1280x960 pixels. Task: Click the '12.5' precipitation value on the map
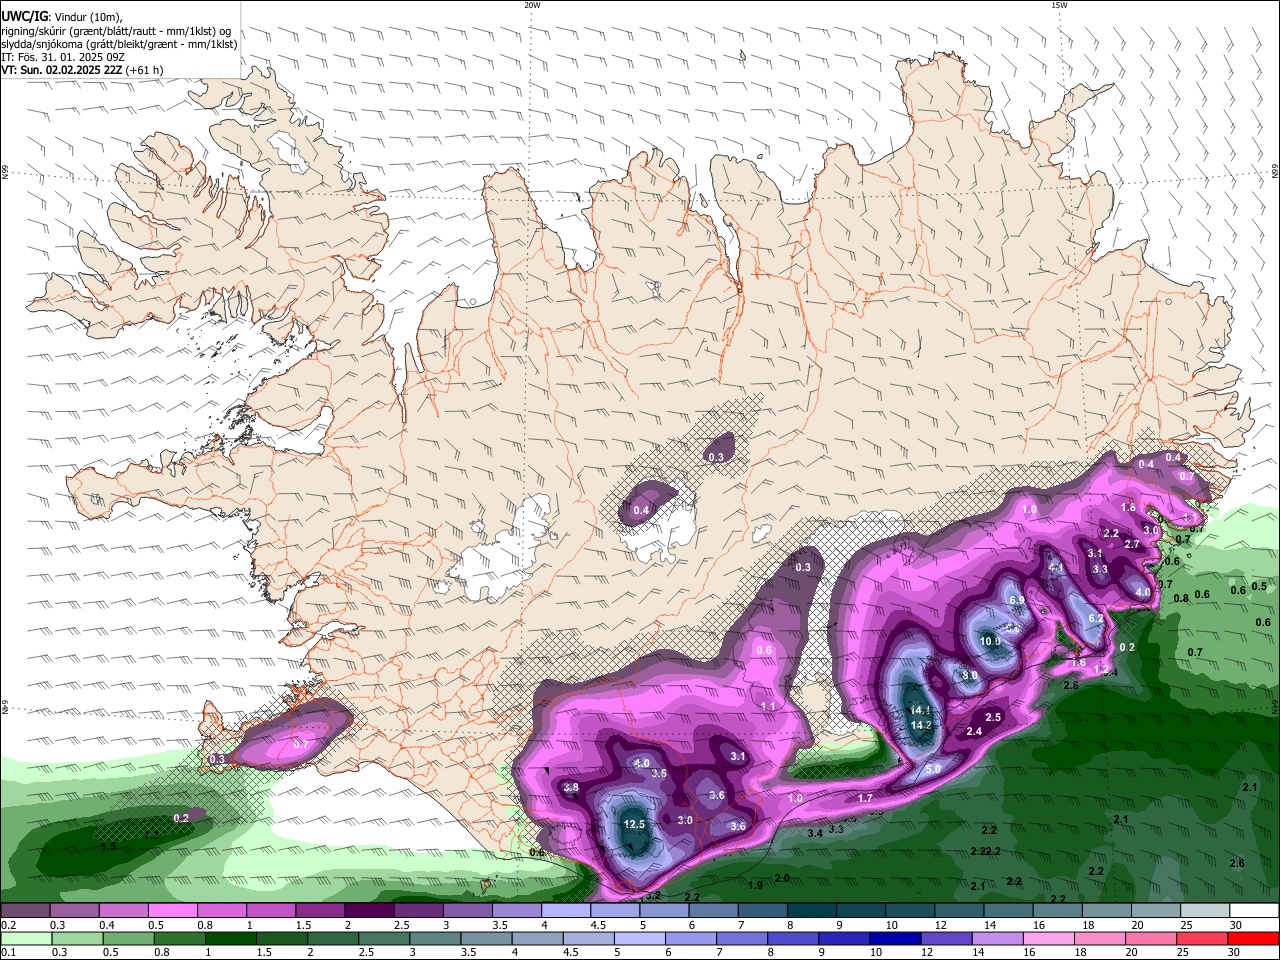point(634,824)
